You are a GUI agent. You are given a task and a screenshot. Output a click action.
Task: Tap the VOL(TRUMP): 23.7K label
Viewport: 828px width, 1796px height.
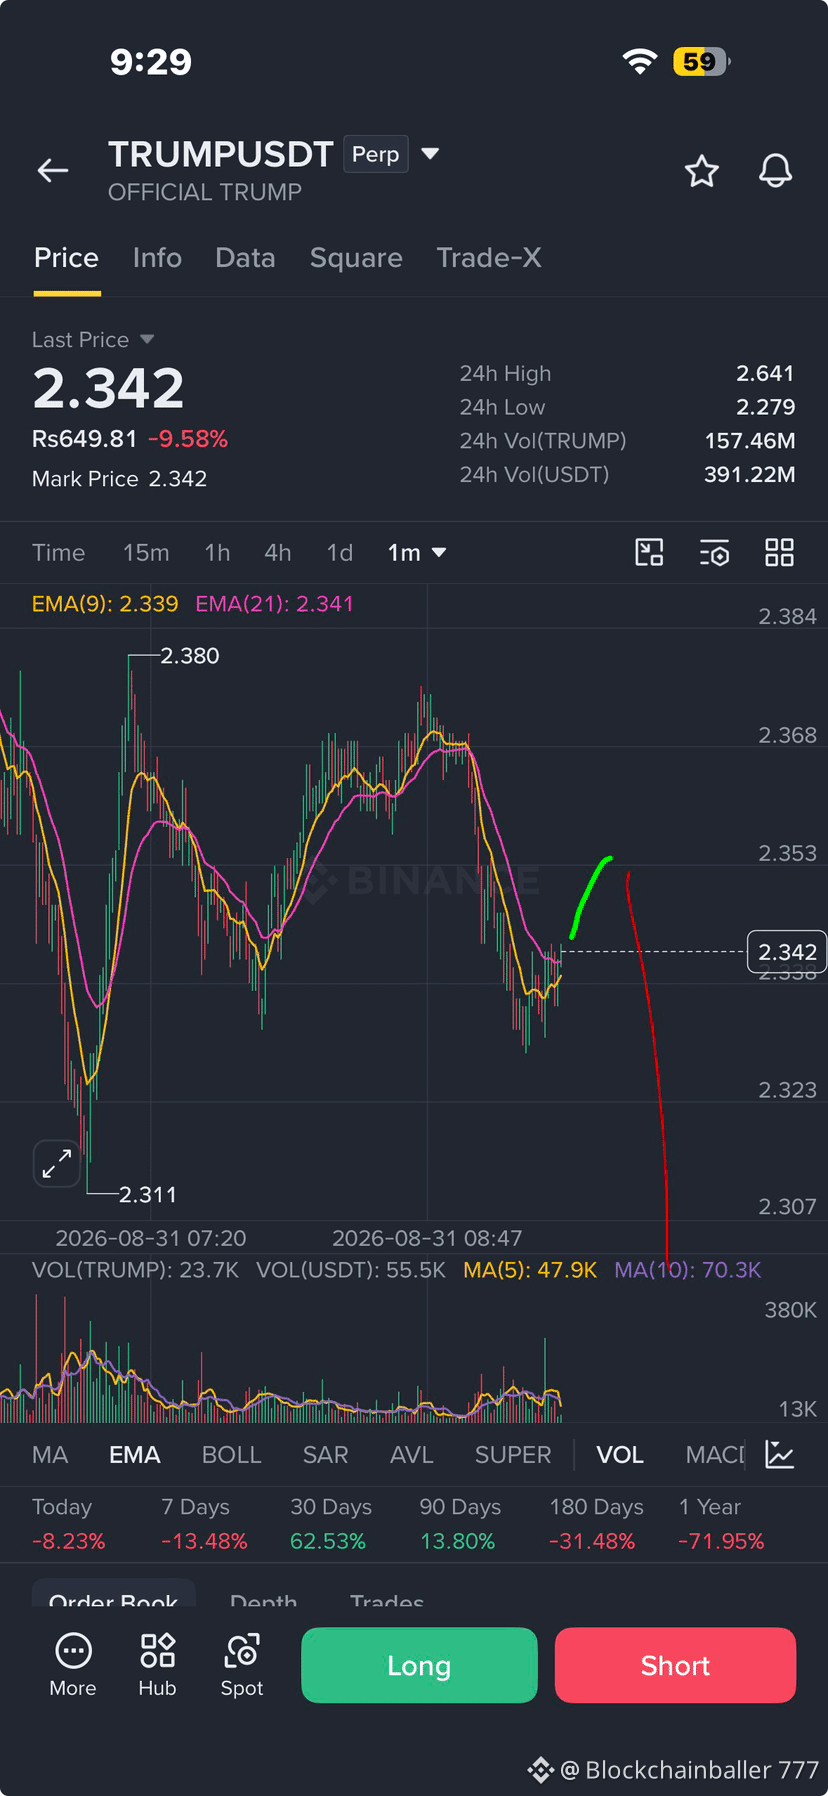(x=135, y=1270)
